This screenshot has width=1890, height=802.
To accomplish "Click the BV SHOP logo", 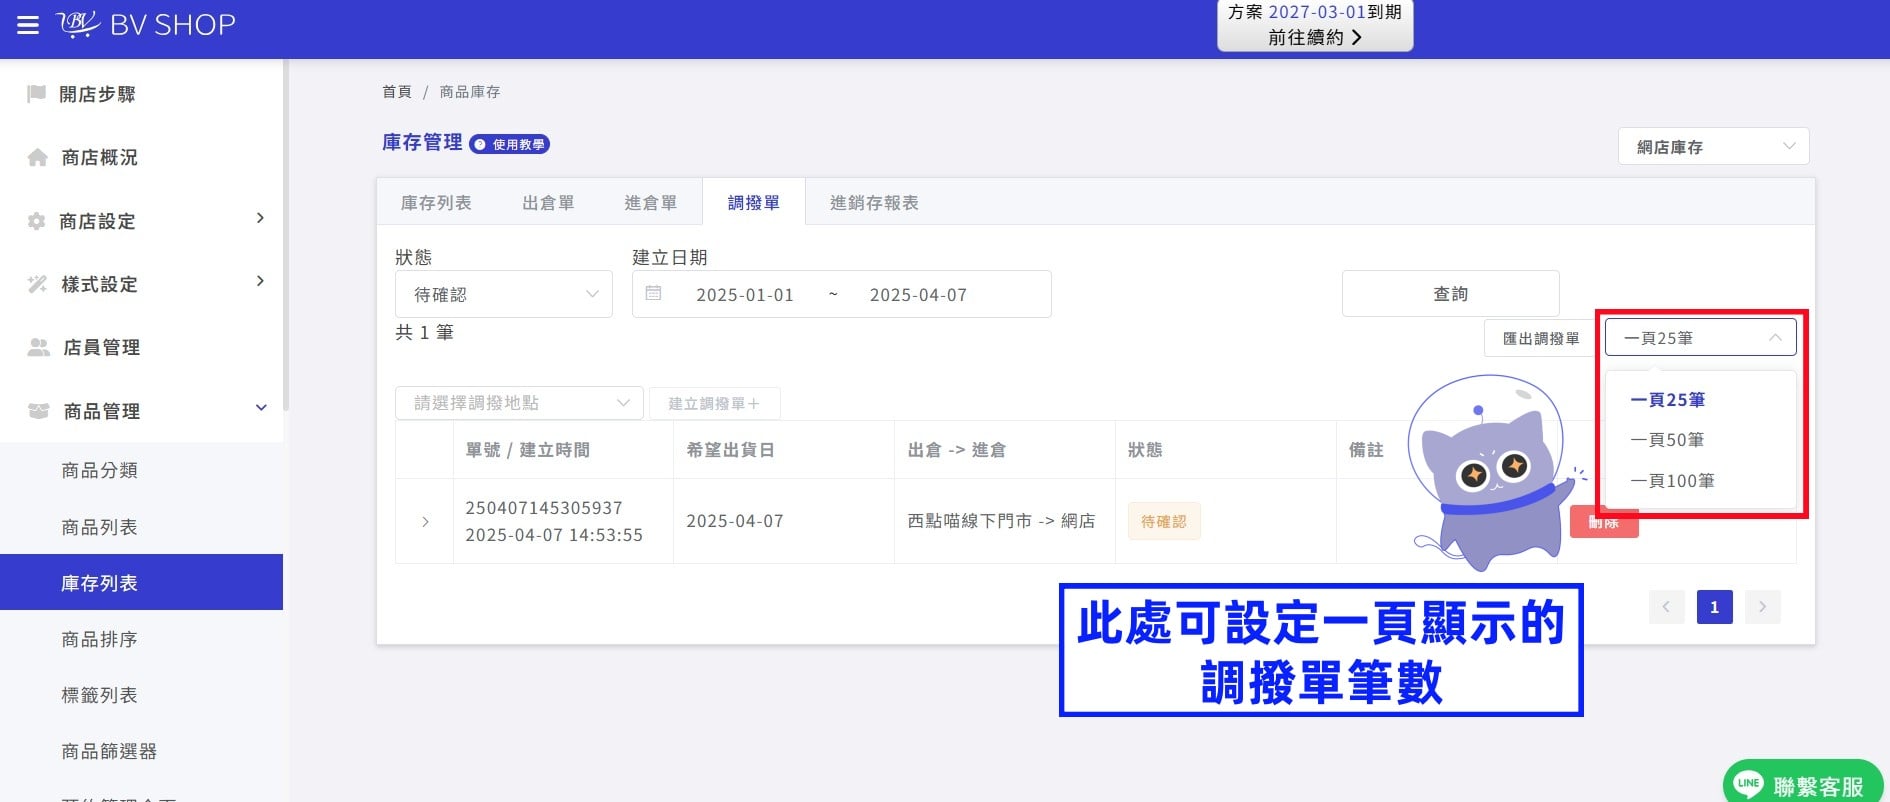I will [146, 24].
